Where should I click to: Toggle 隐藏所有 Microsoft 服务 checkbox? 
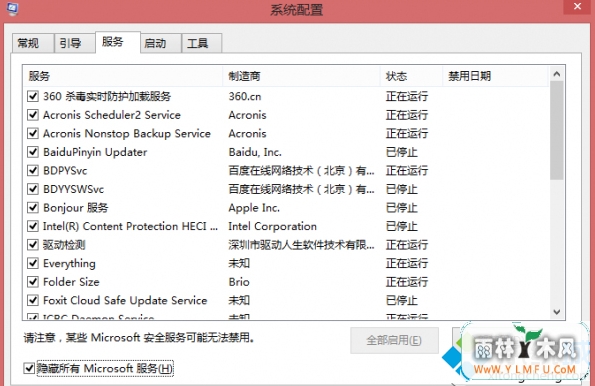coord(29,368)
